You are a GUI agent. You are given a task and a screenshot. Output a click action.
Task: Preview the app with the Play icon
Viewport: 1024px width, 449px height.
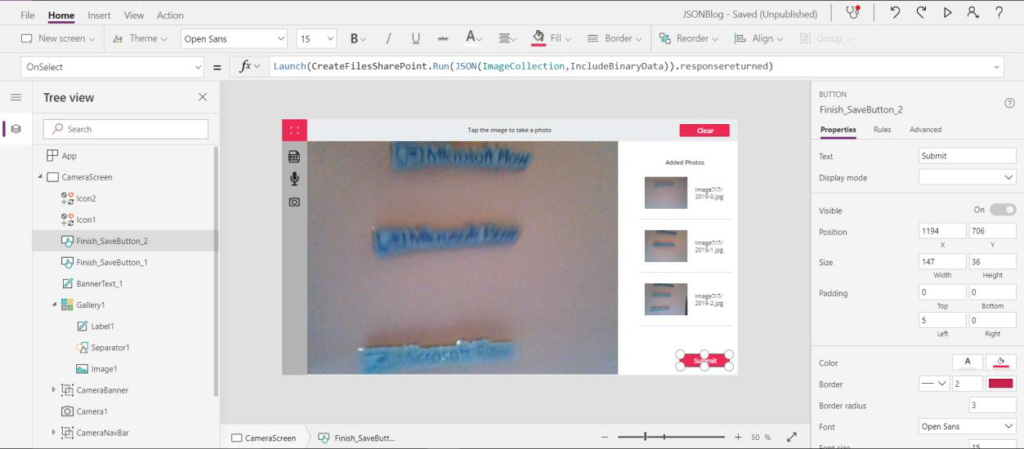(x=948, y=13)
